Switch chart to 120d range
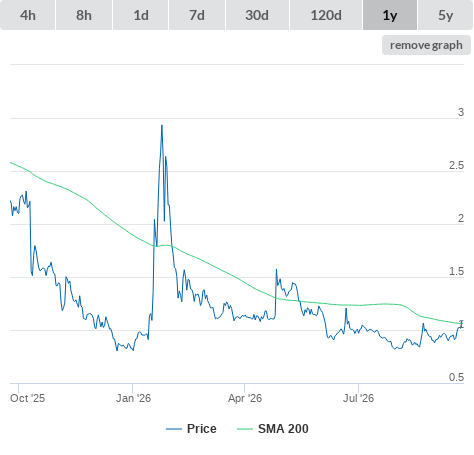Screen dimensions: 474x455 point(326,15)
